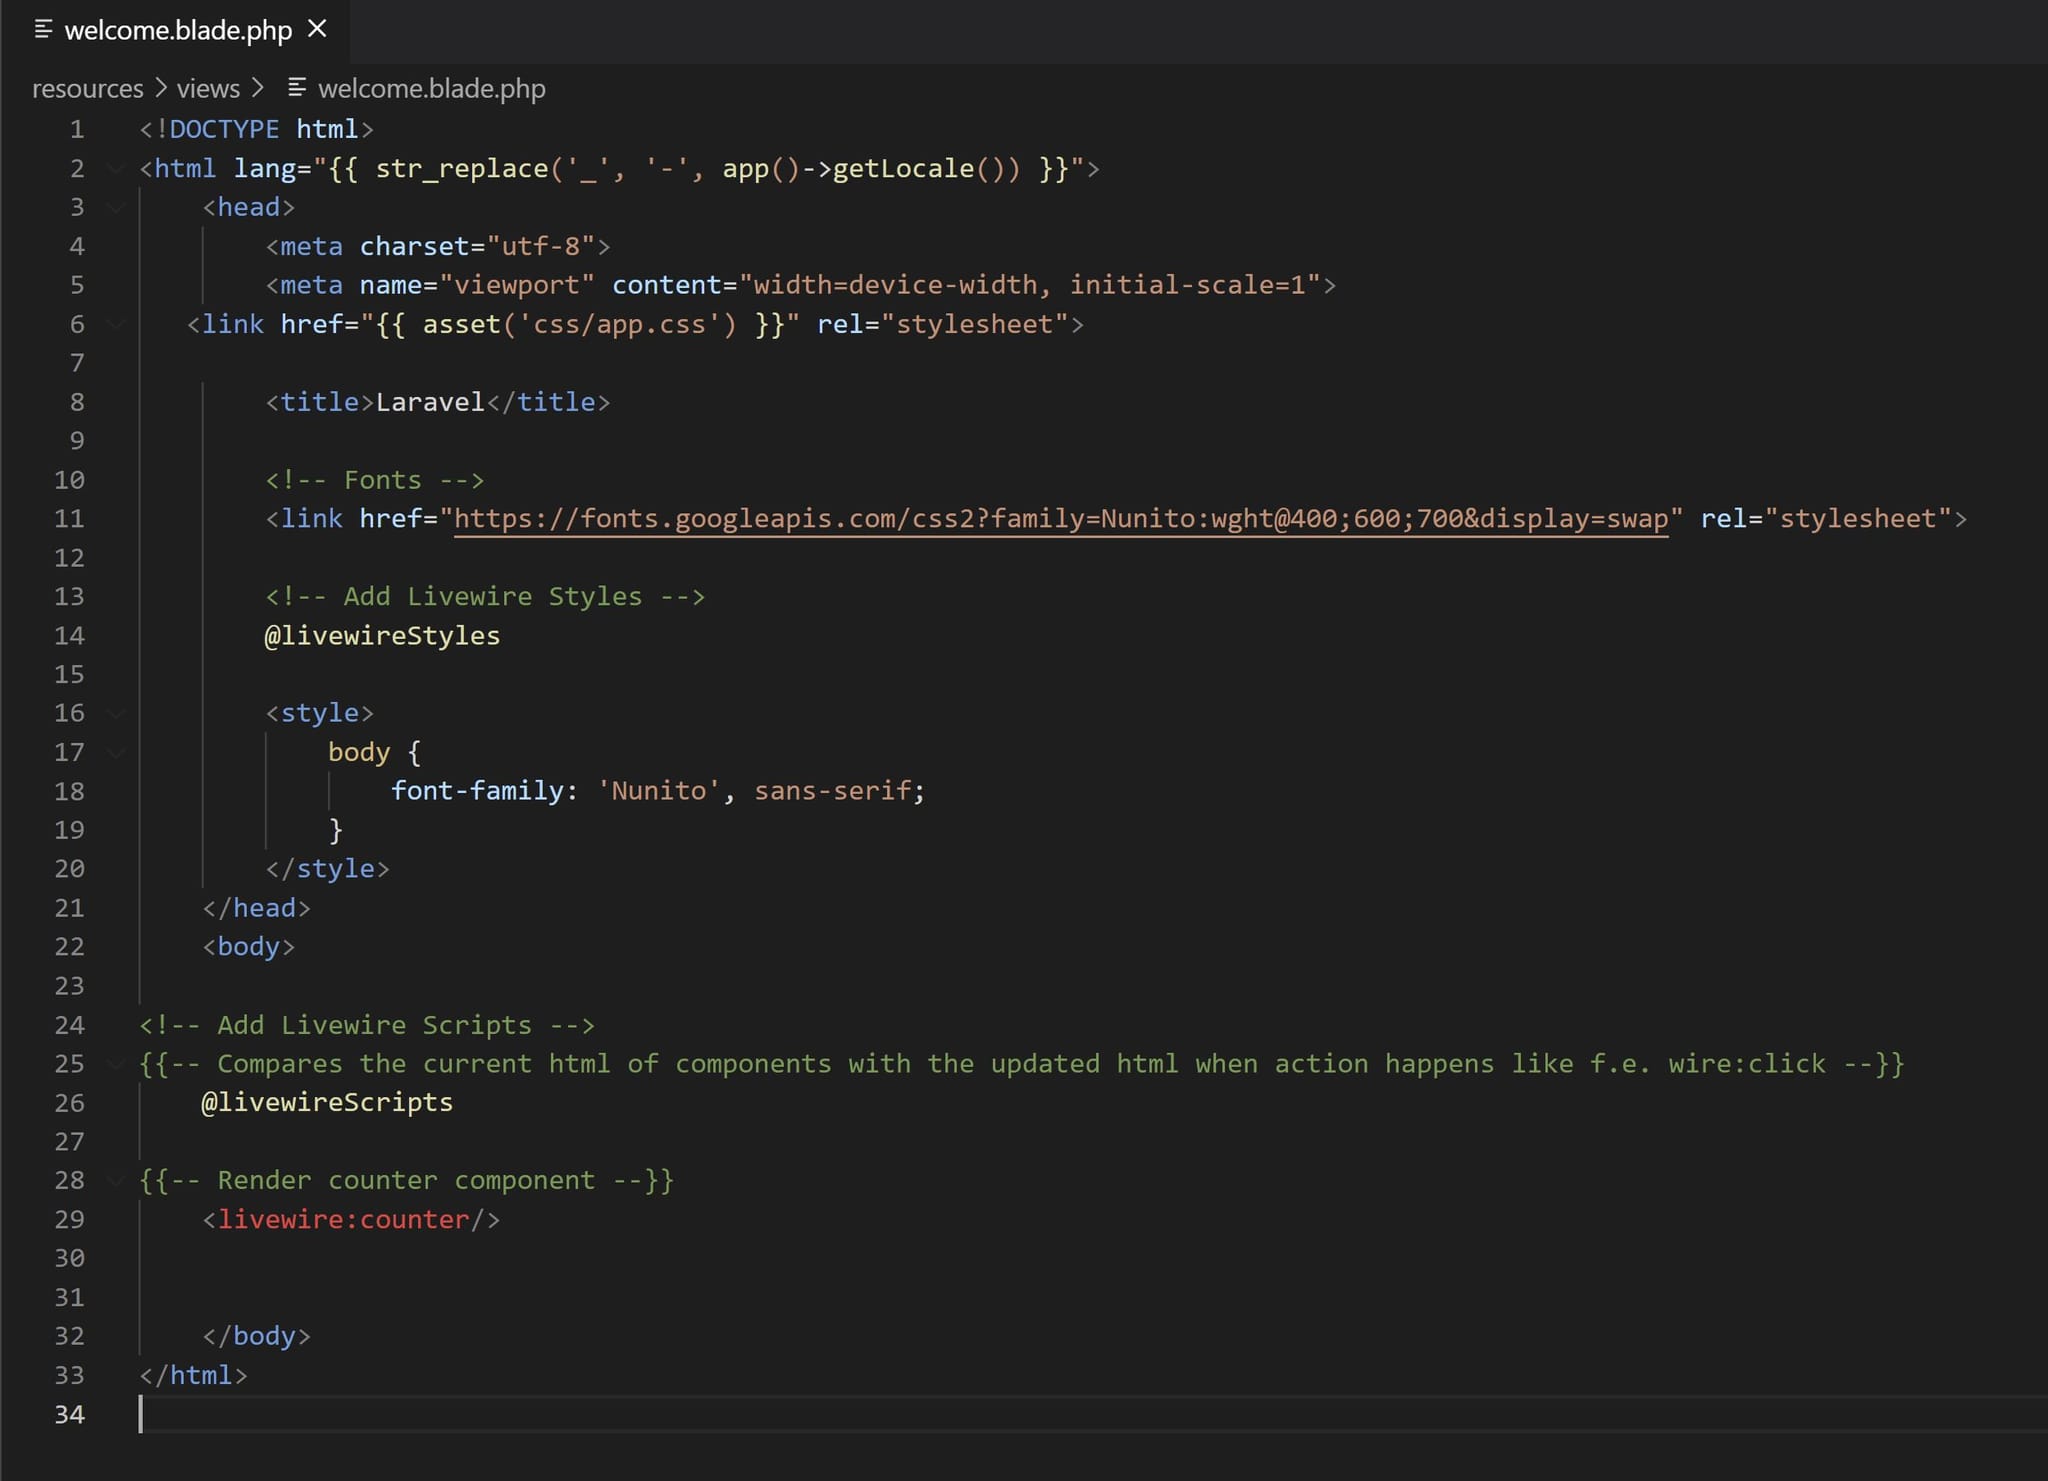Fold the Compares current html comment block
Screen dimensions: 2048x1481
click(117, 1063)
